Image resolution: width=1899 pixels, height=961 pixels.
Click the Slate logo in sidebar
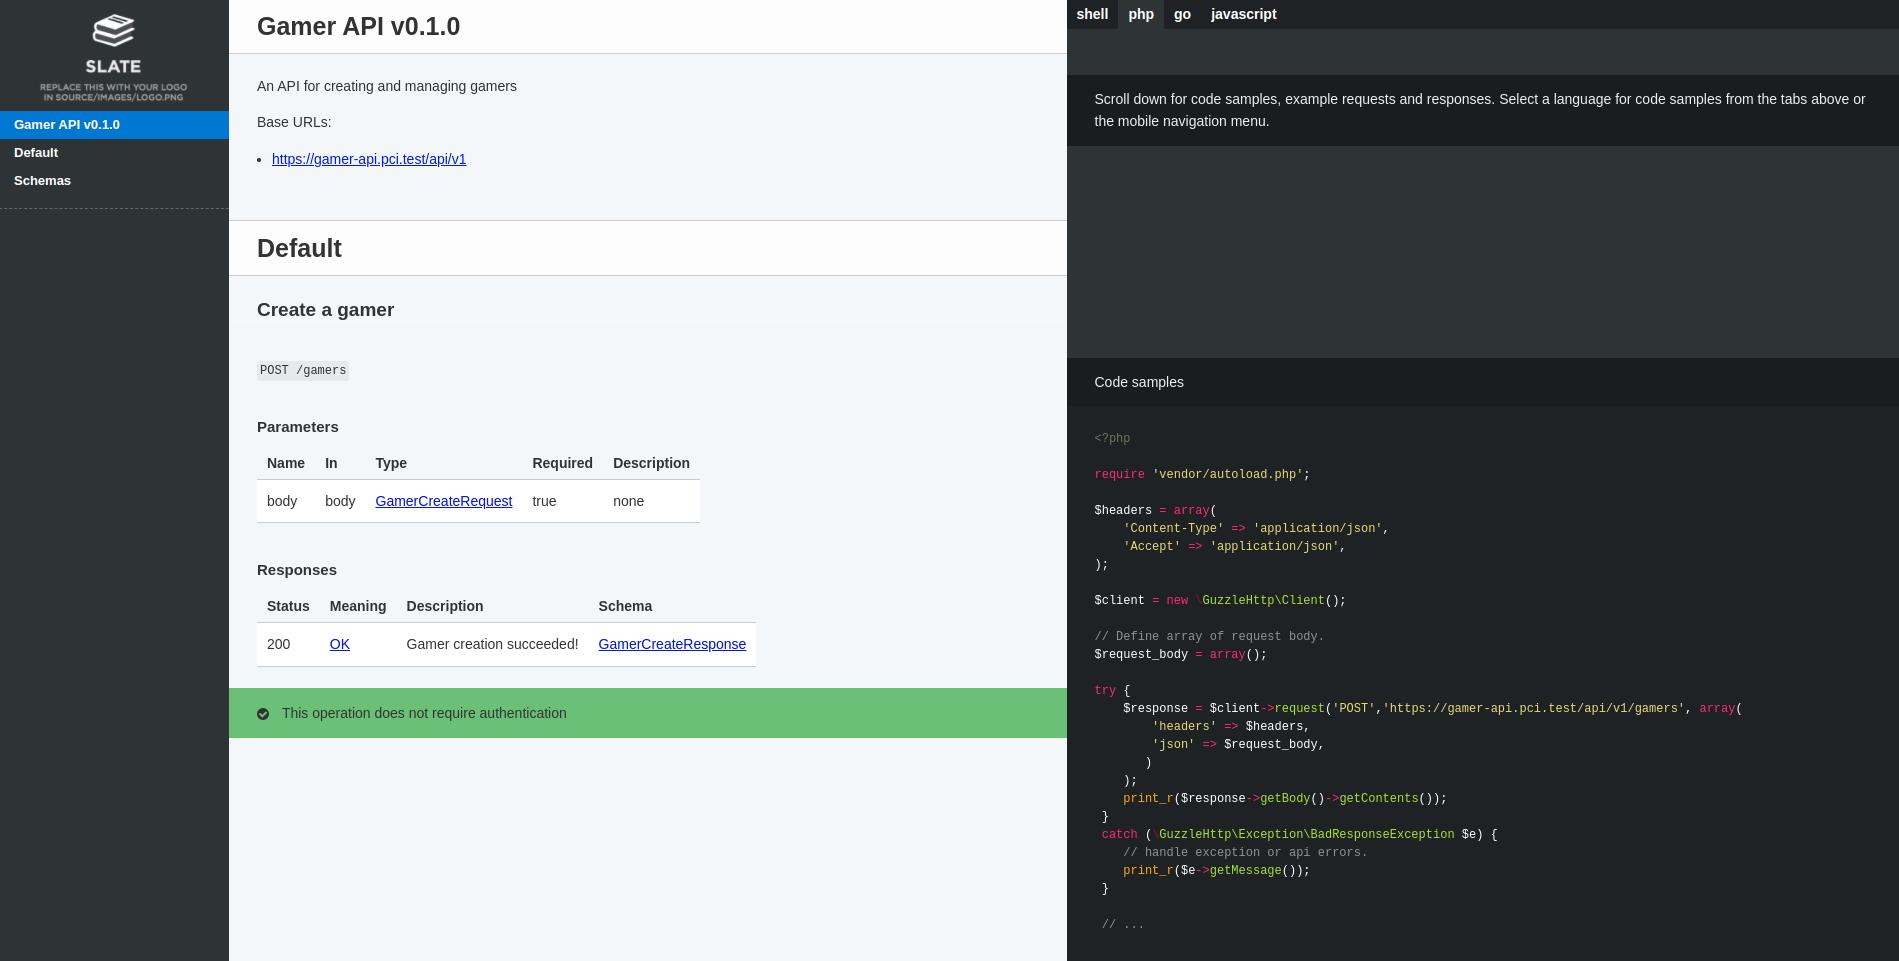(113, 57)
